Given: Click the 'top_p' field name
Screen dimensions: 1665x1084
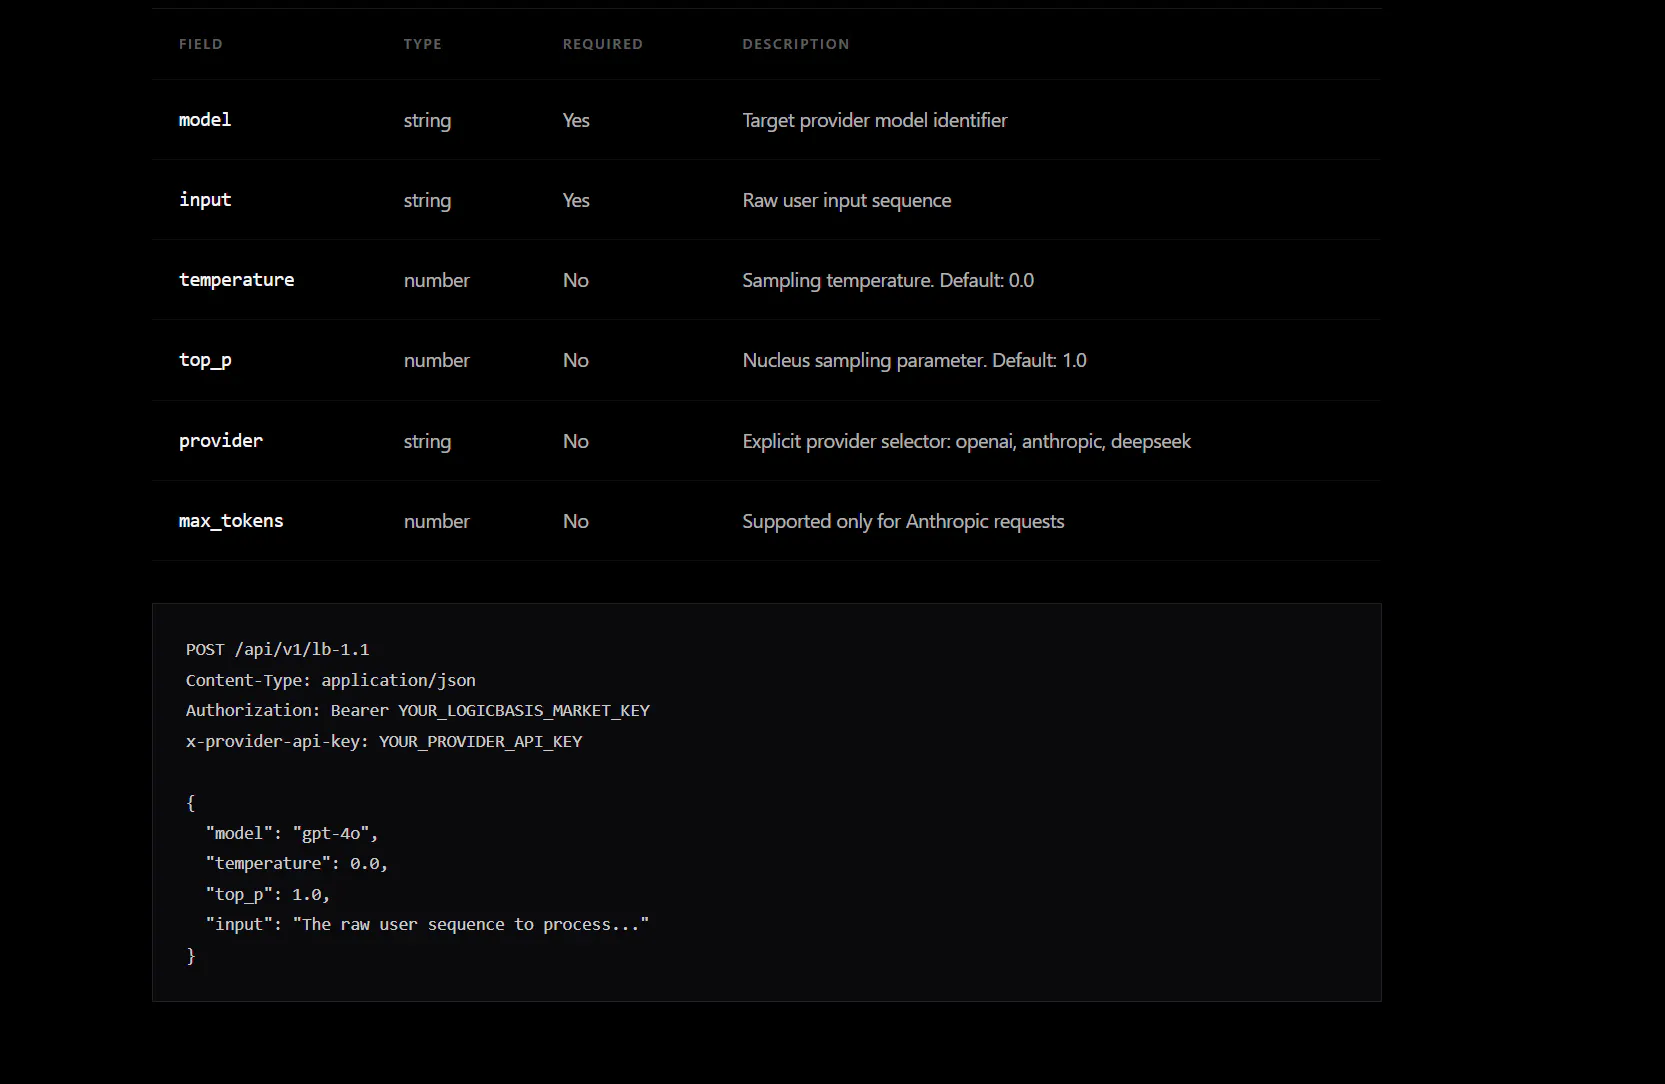Looking at the screenshot, I should click(x=205, y=361).
